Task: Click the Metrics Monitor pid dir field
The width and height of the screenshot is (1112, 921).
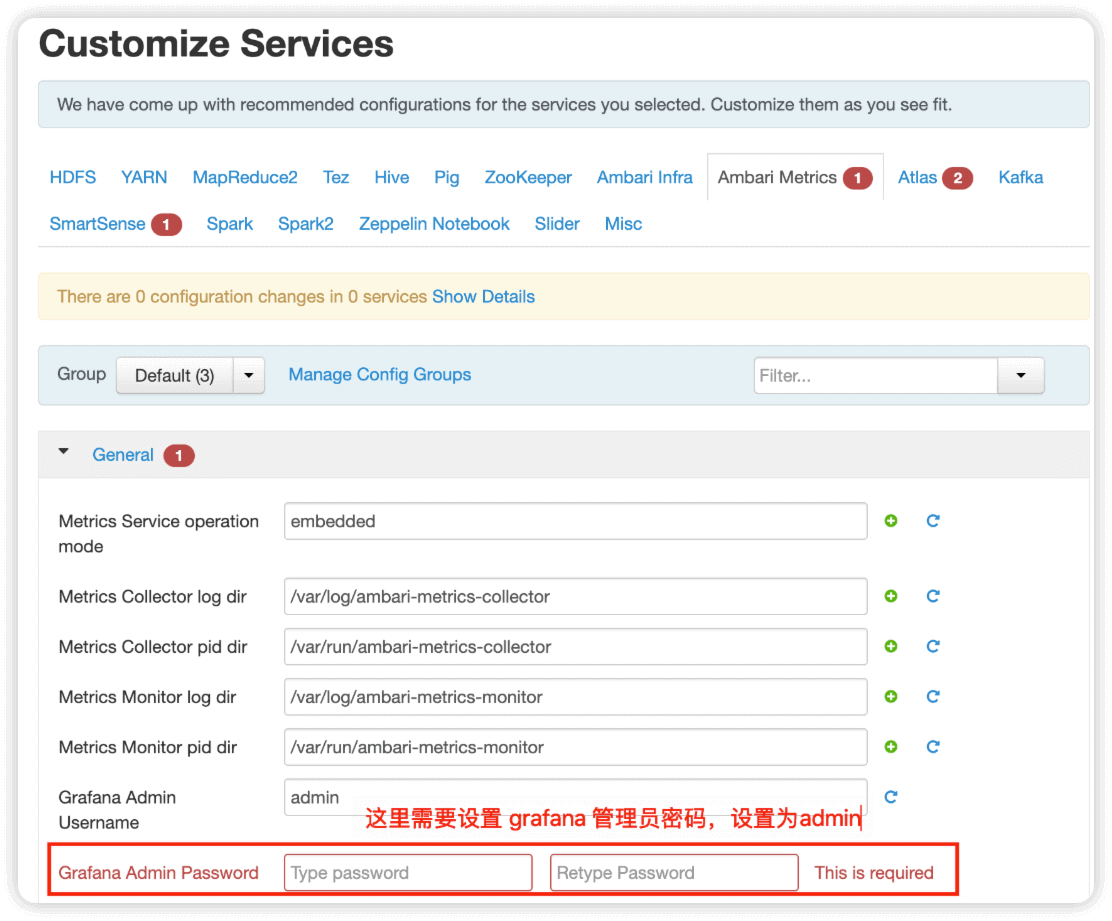Action: [576, 747]
